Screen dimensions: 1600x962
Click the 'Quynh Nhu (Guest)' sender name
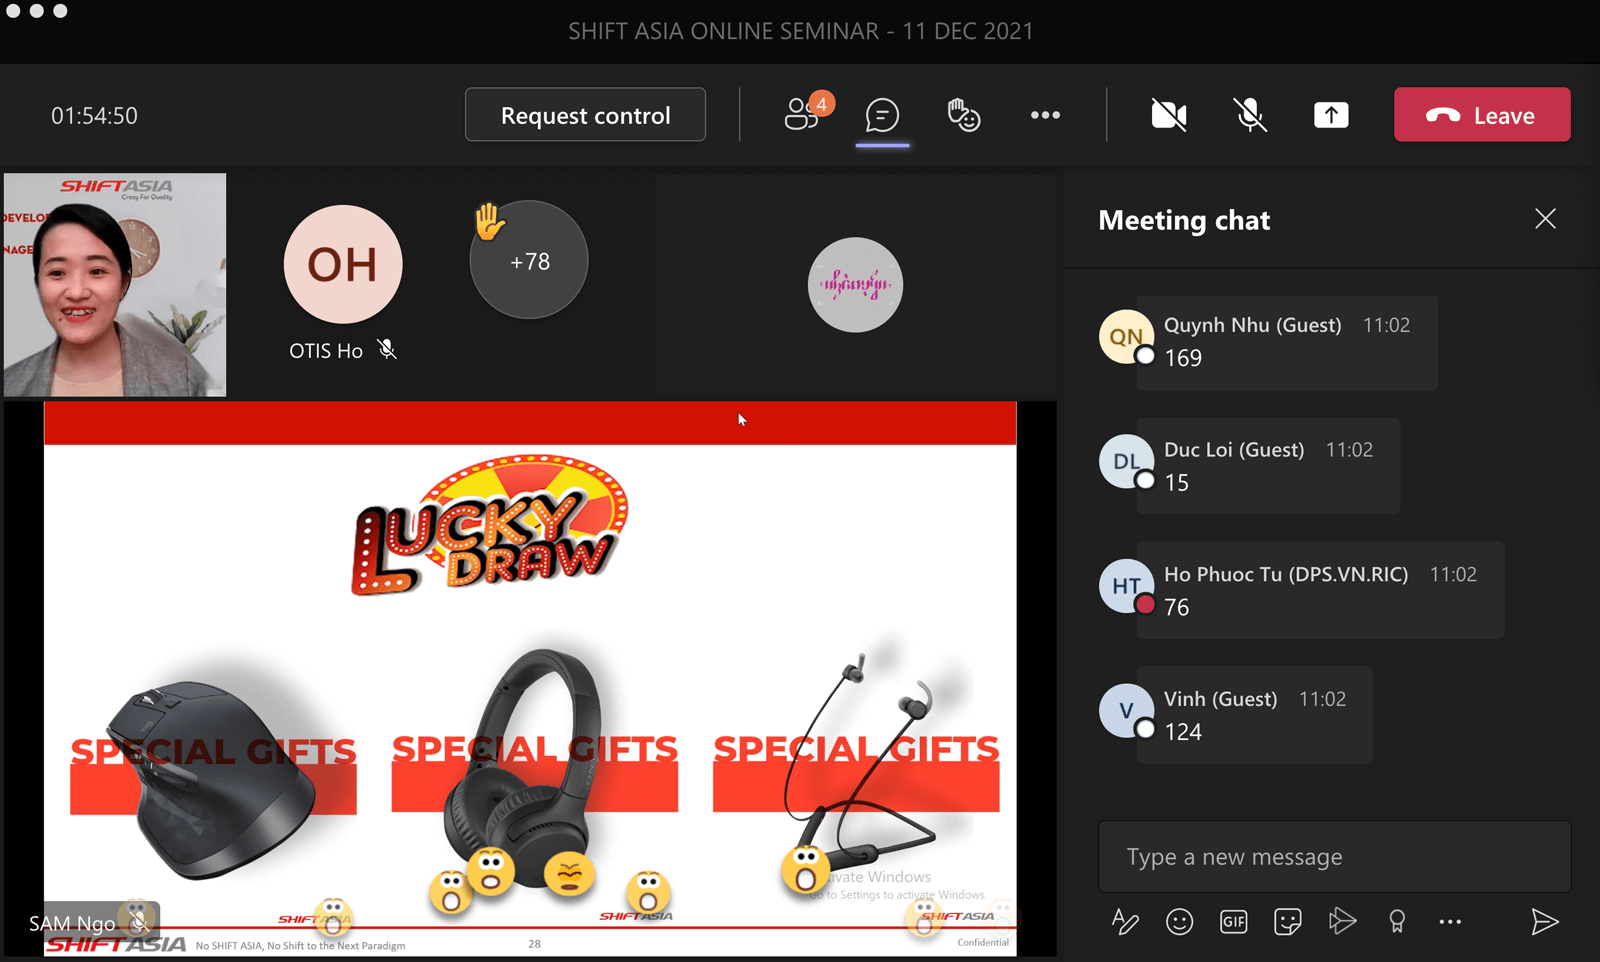pyautogui.click(x=1252, y=325)
